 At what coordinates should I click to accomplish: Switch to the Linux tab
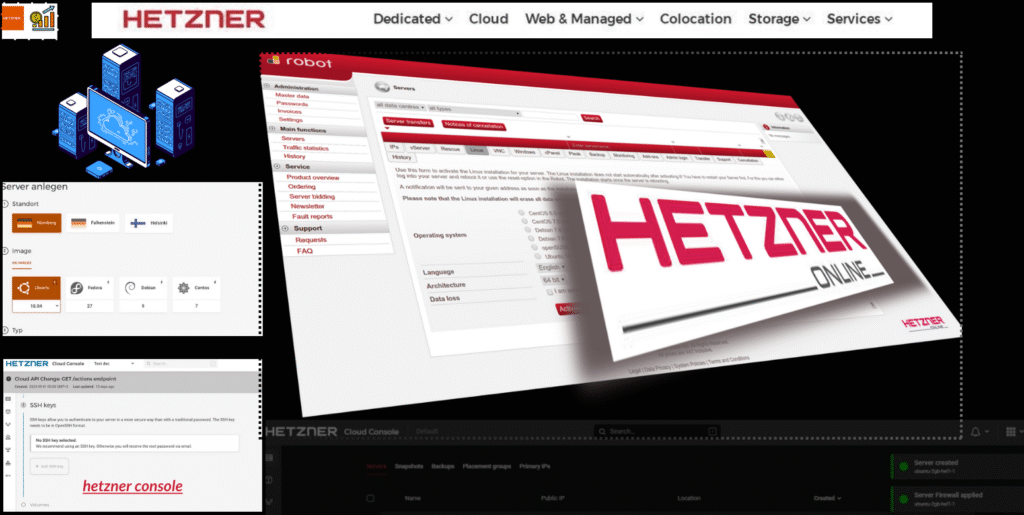[476, 150]
